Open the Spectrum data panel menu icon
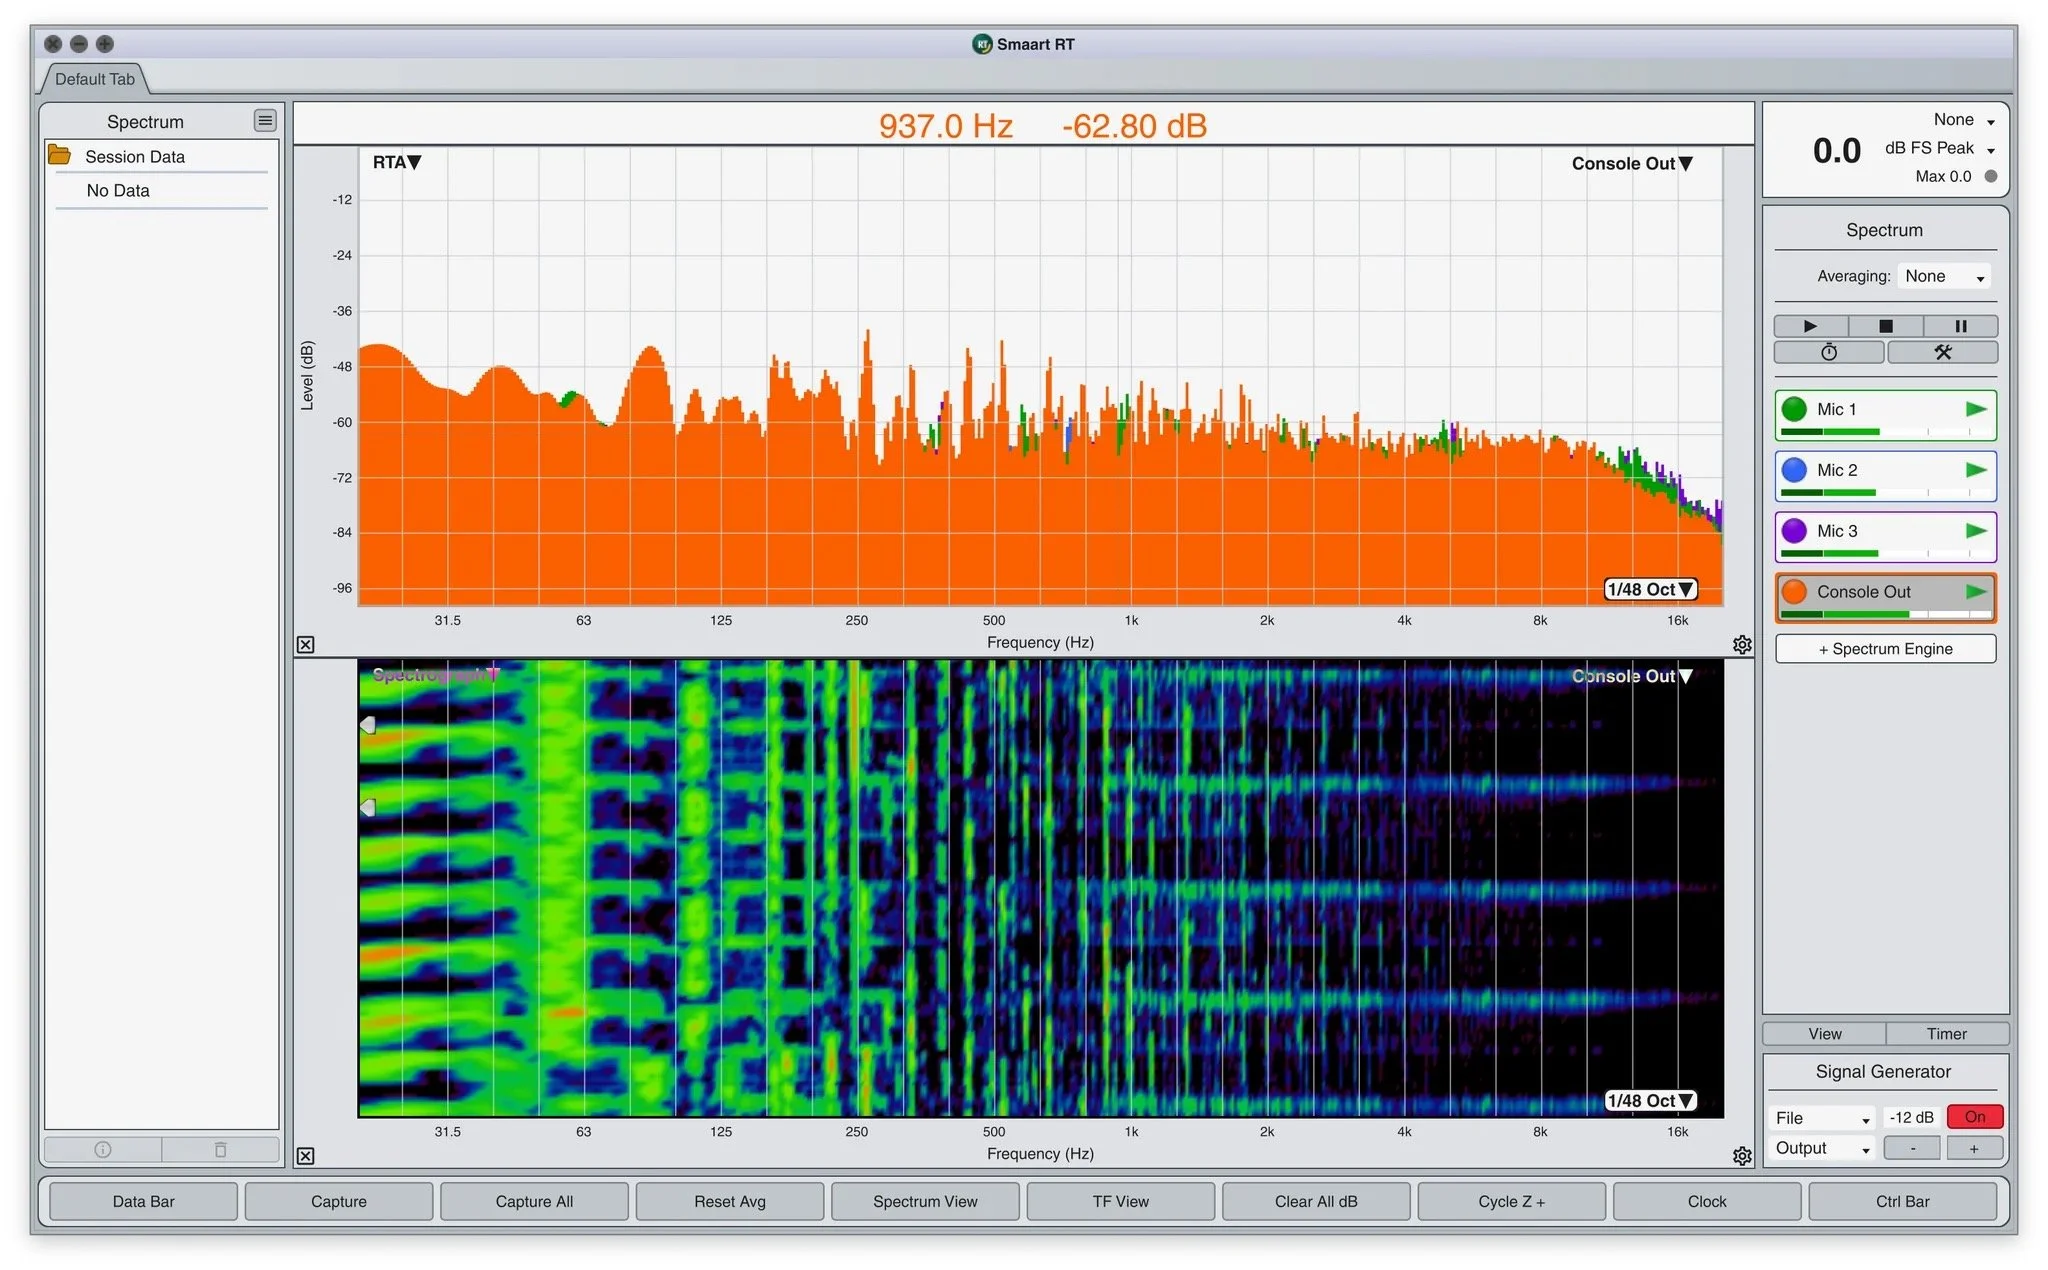Screen dimensions: 2048x1270 (265, 121)
